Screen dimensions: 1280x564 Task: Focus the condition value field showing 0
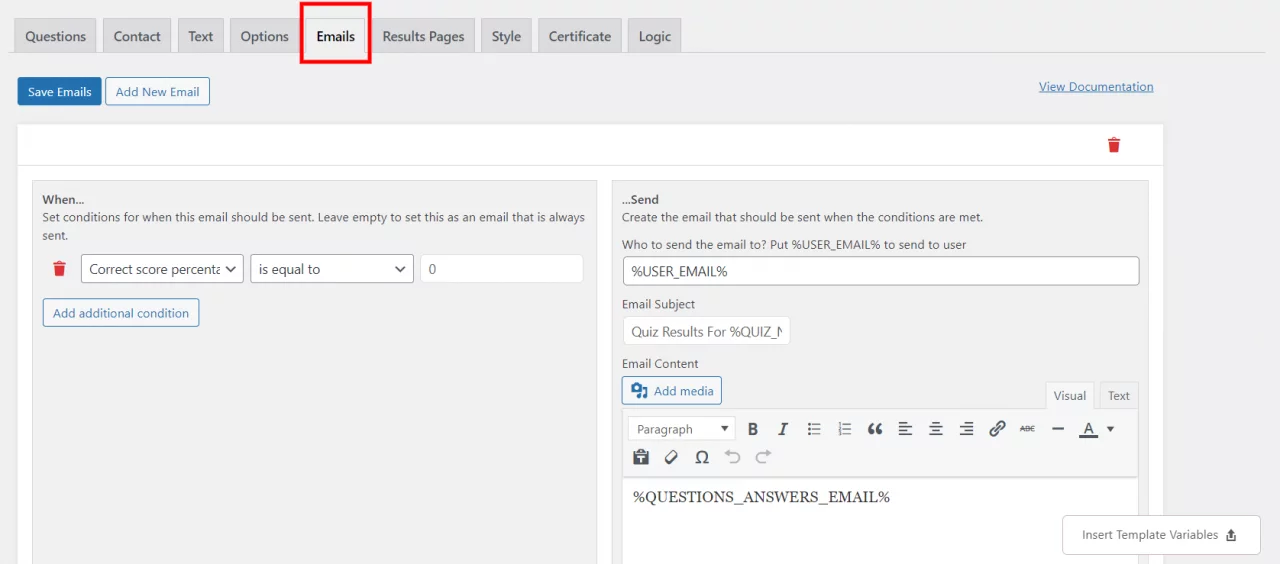501,269
